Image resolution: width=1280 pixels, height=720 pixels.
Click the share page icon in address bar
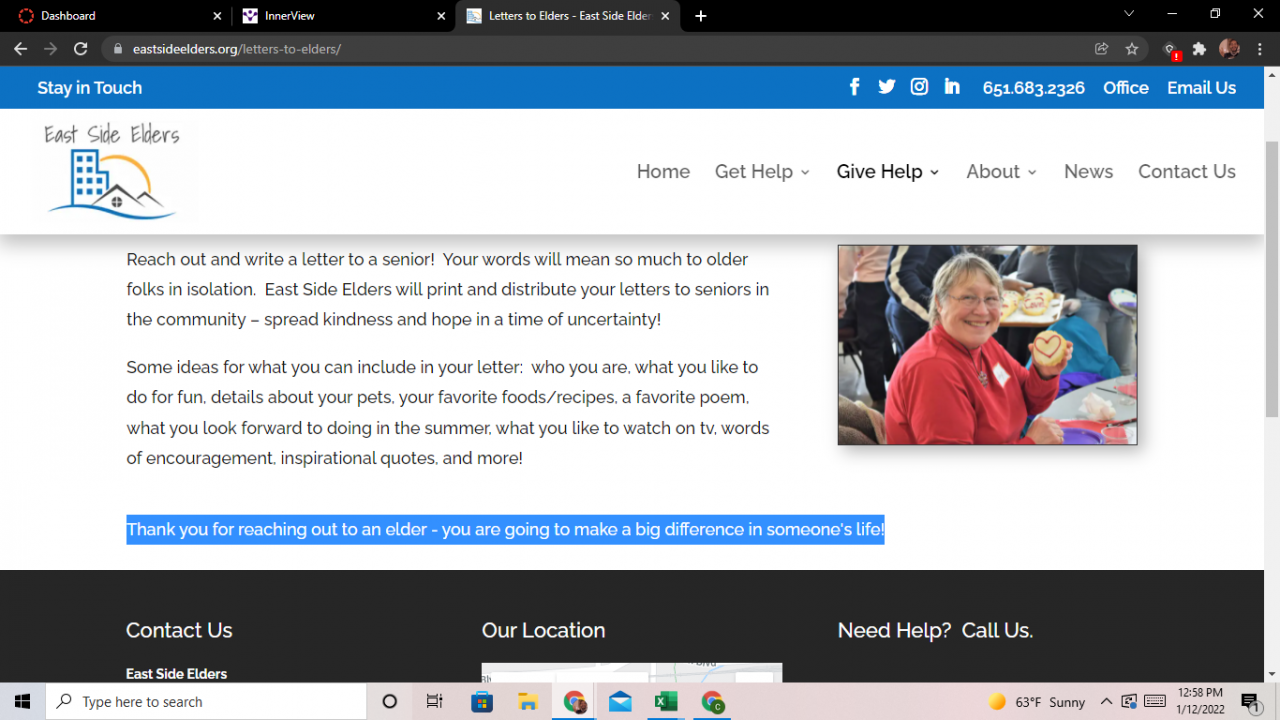[x=1102, y=48]
